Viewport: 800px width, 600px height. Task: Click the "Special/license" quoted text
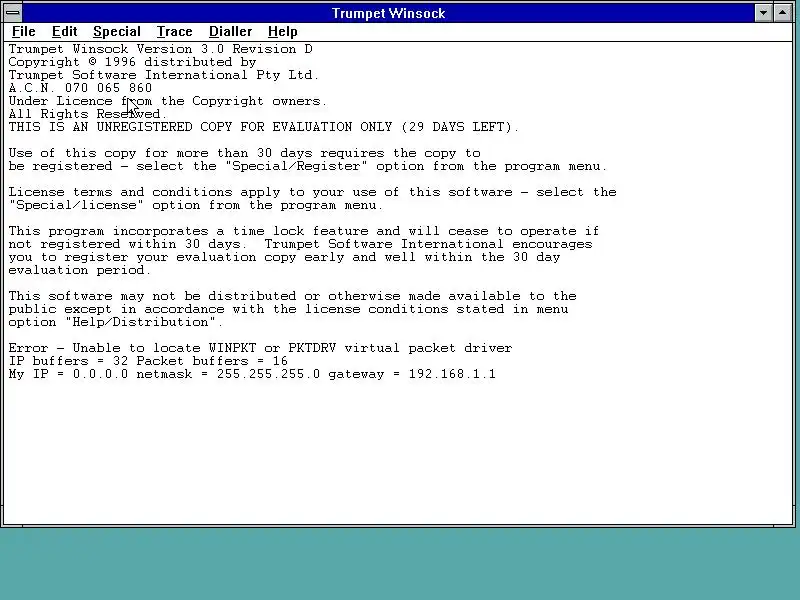(x=77, y=205)
